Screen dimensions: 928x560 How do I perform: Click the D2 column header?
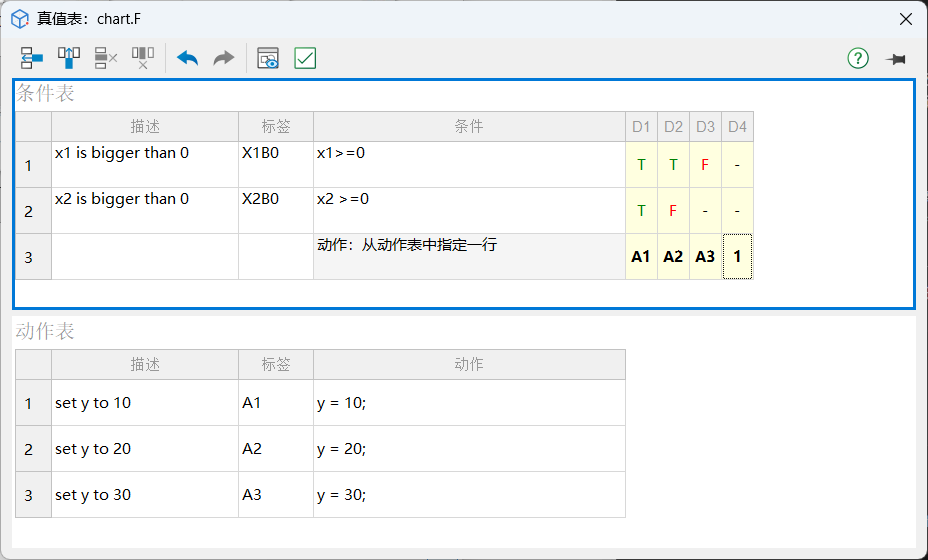pos(673,127)
